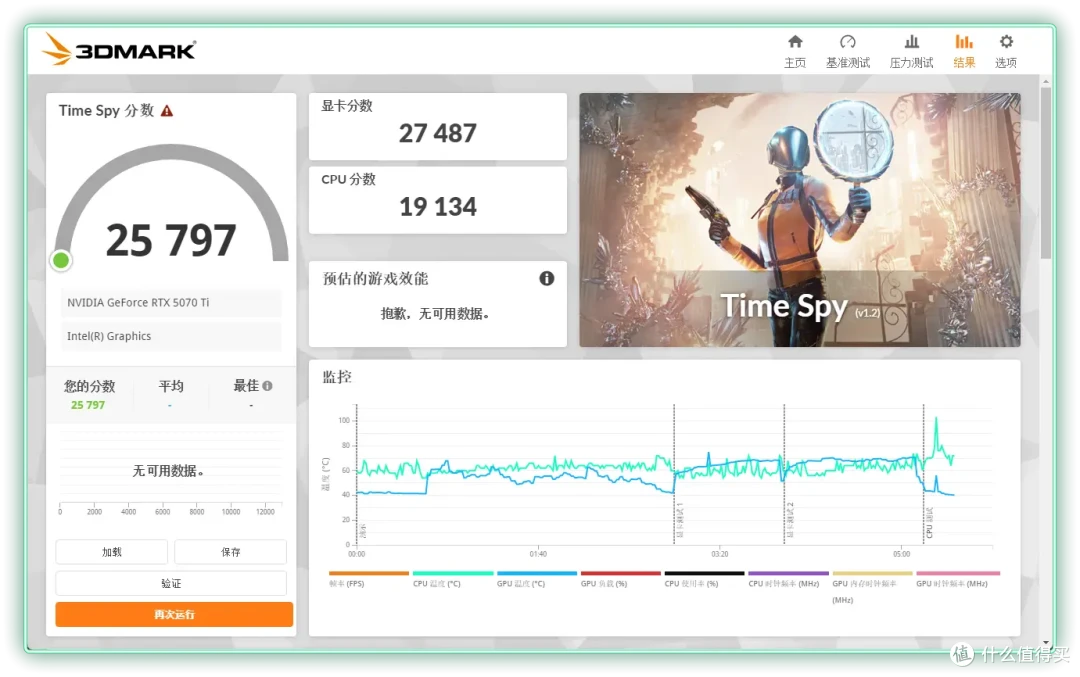
Task: Select the 结果 results chart icon
Action: point(964,42)
